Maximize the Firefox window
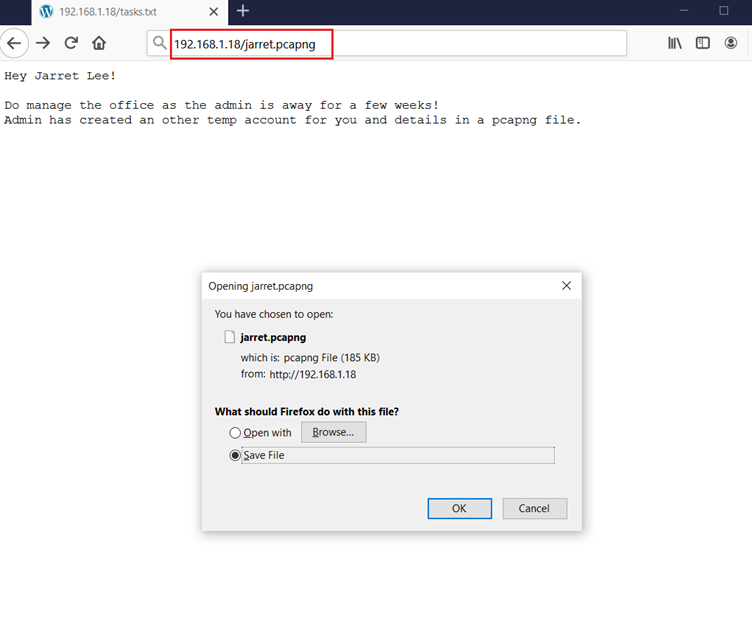 pos(724,11)
